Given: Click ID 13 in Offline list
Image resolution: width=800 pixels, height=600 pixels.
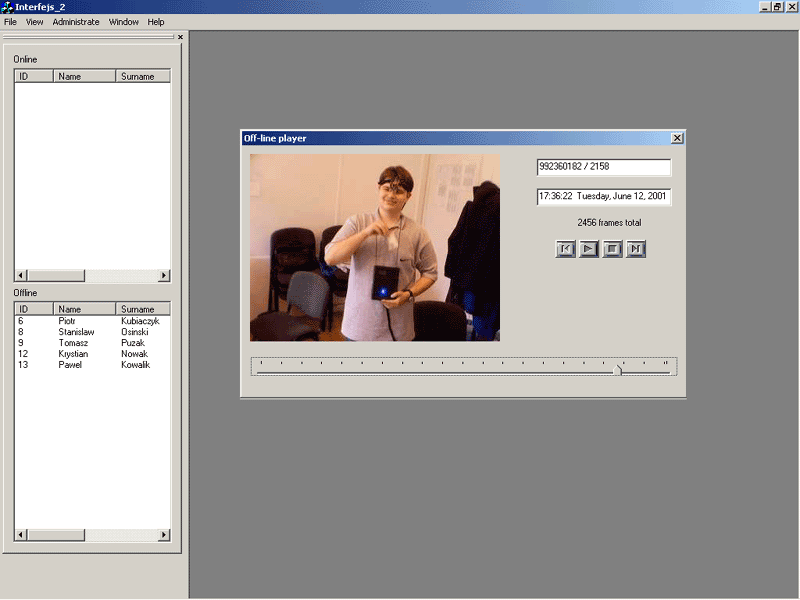Looking at the screenshot, I should point(23,365).
